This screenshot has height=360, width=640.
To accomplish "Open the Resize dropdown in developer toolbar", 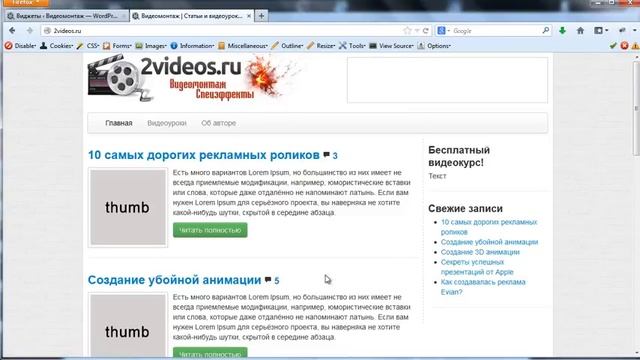I will (321, 46).
